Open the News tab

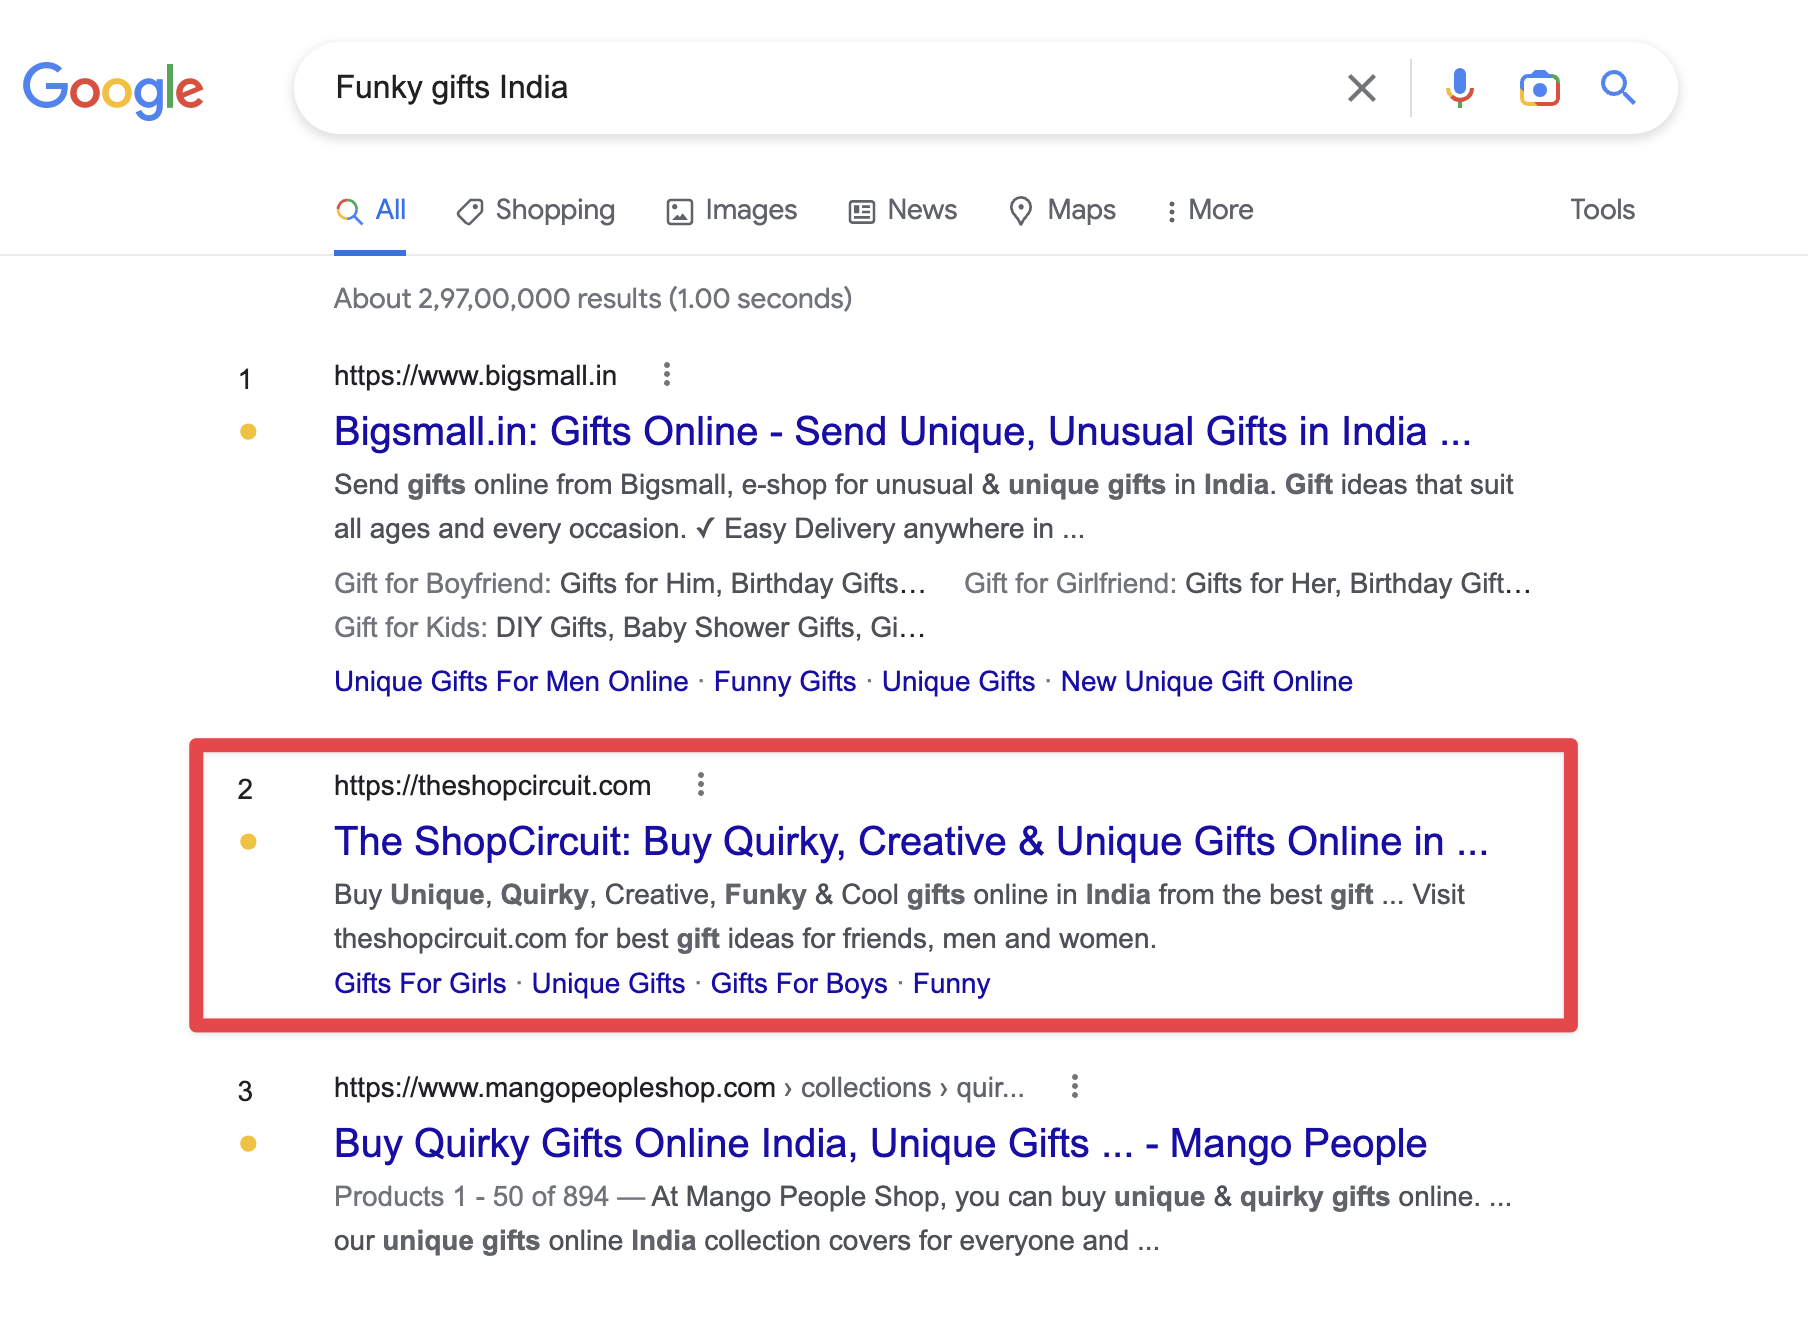click(x=903, y=210)
